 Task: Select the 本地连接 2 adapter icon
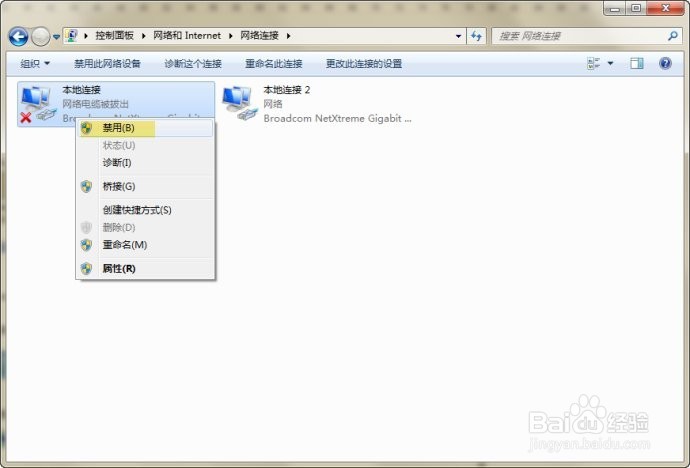[240, 103]
